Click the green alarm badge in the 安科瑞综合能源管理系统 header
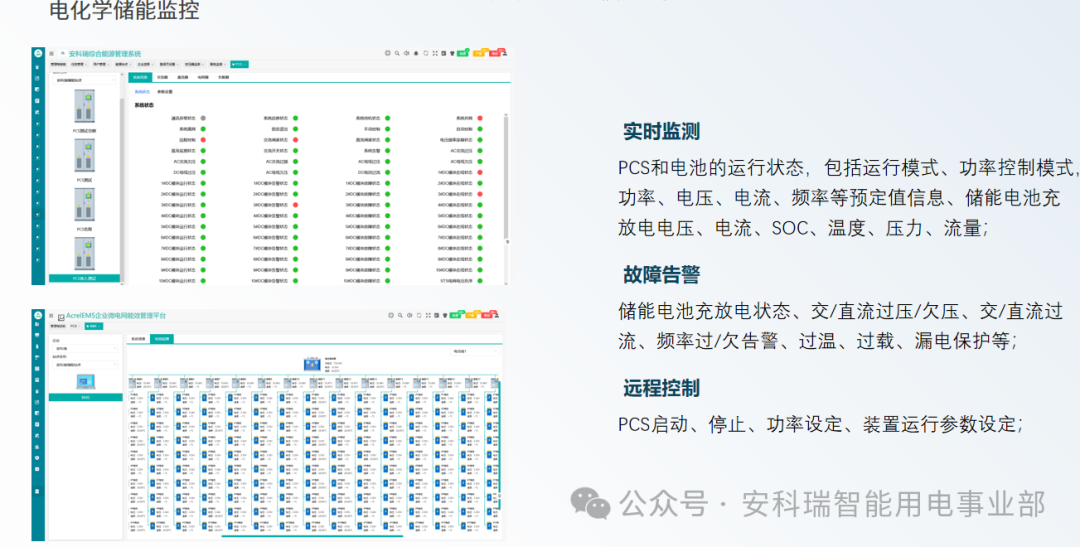 tap(463, 53)
